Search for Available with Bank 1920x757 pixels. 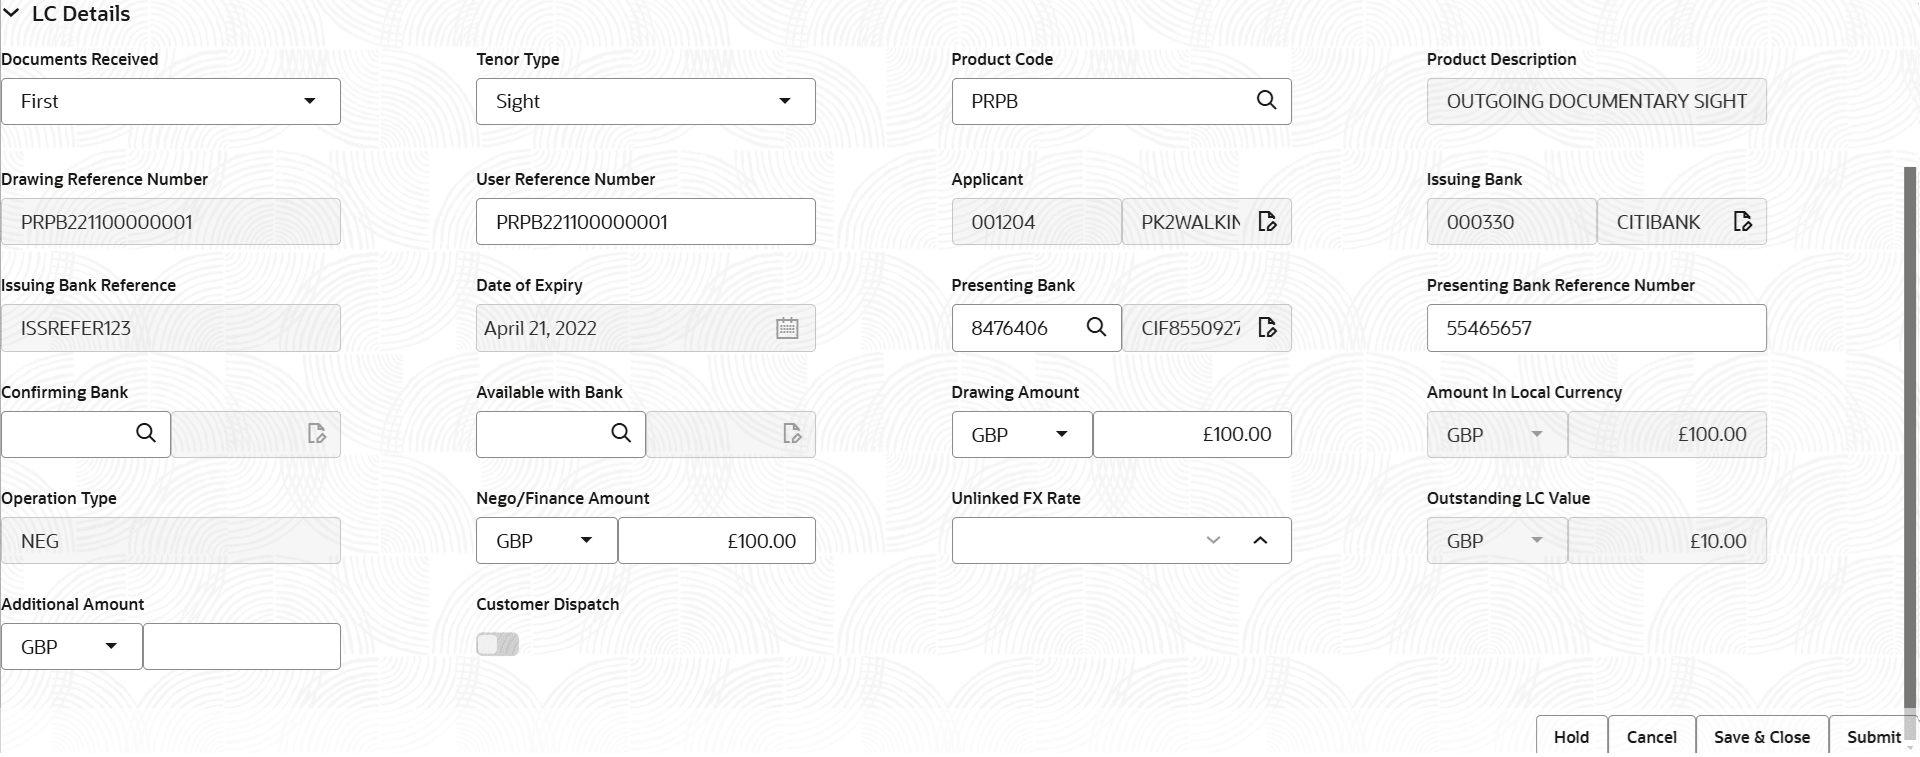(x=620, y=434)
